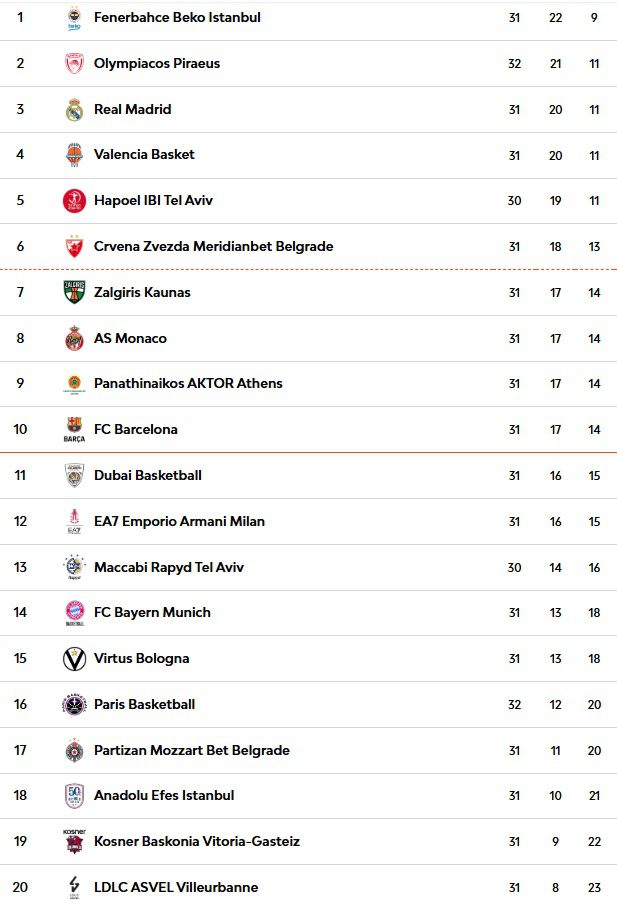The image size is (617, 904).
Task: Click the Fenerbahce Beko Istanbul team logo
Action: tap(74, 18)
